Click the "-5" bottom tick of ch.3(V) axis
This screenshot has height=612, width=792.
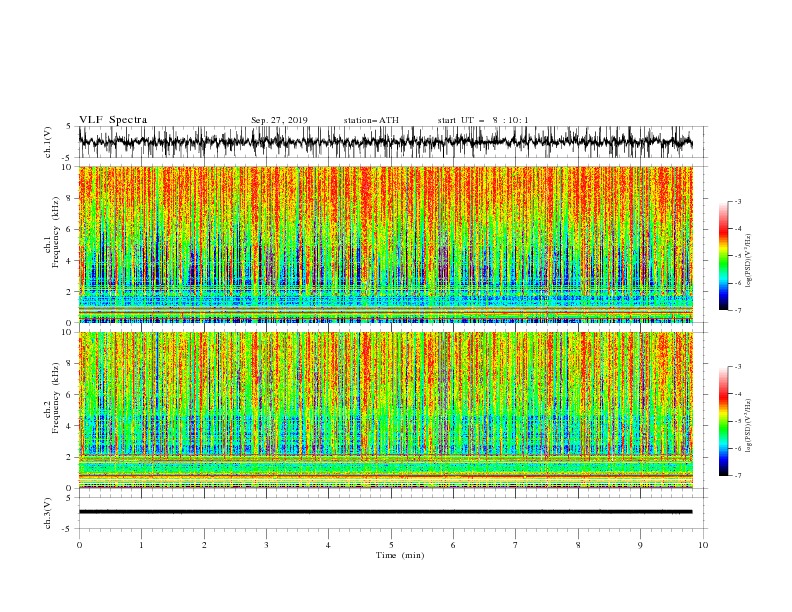68,529
